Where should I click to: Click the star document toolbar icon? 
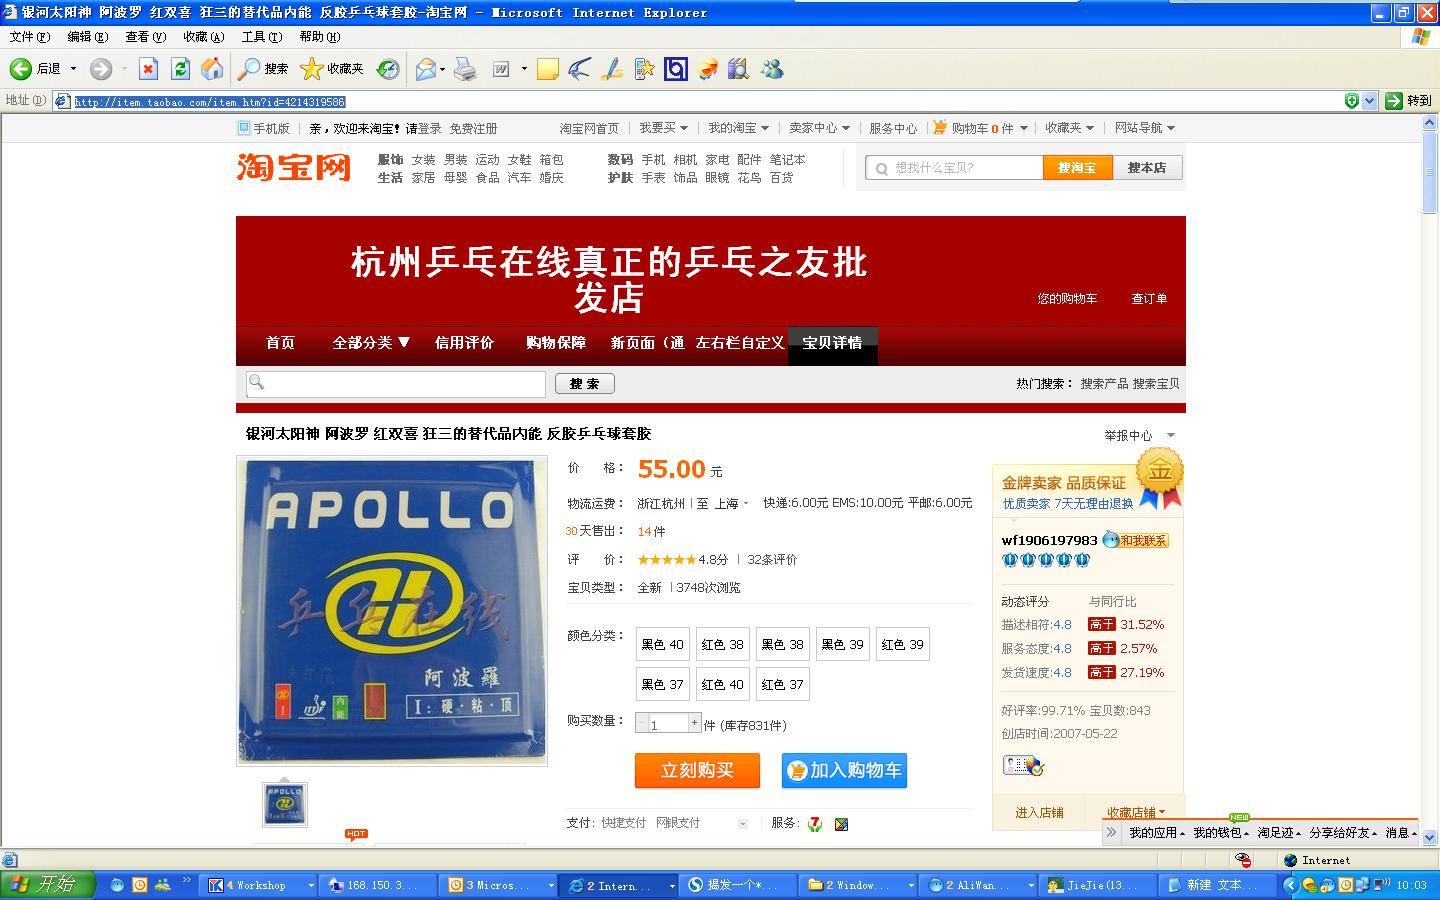click(x=644, y=68)
